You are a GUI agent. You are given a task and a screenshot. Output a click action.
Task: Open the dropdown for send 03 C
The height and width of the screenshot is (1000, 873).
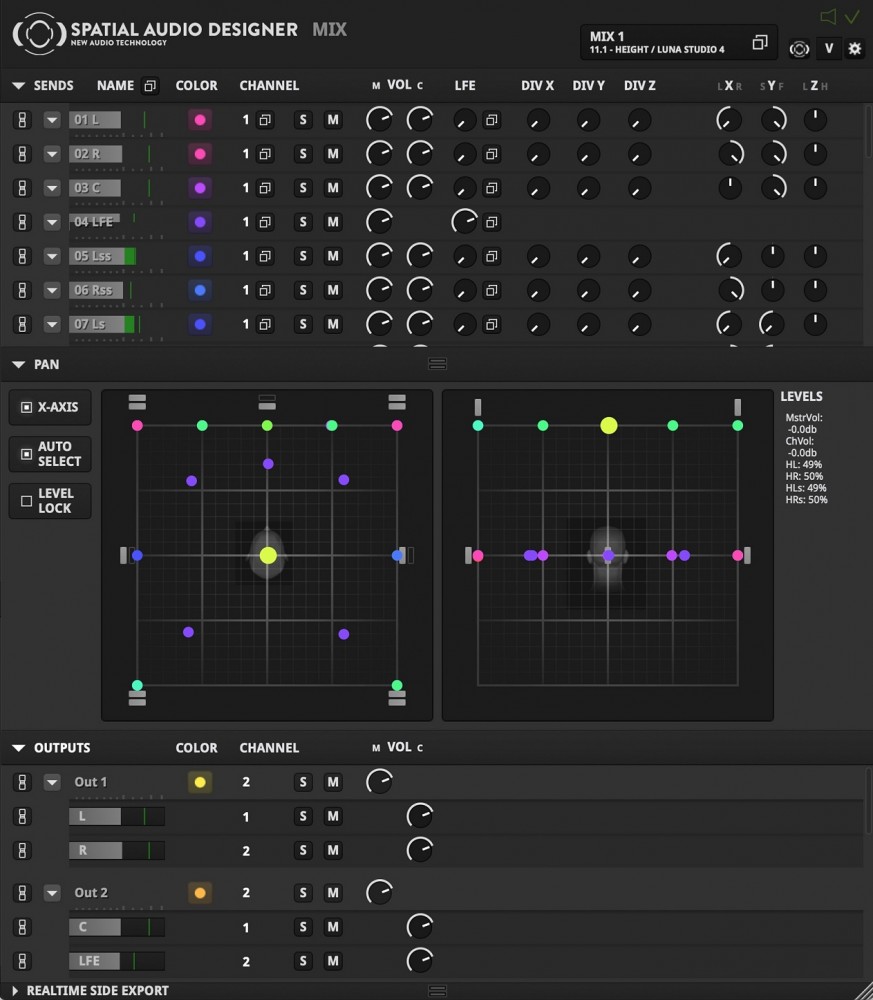[52, 188]
